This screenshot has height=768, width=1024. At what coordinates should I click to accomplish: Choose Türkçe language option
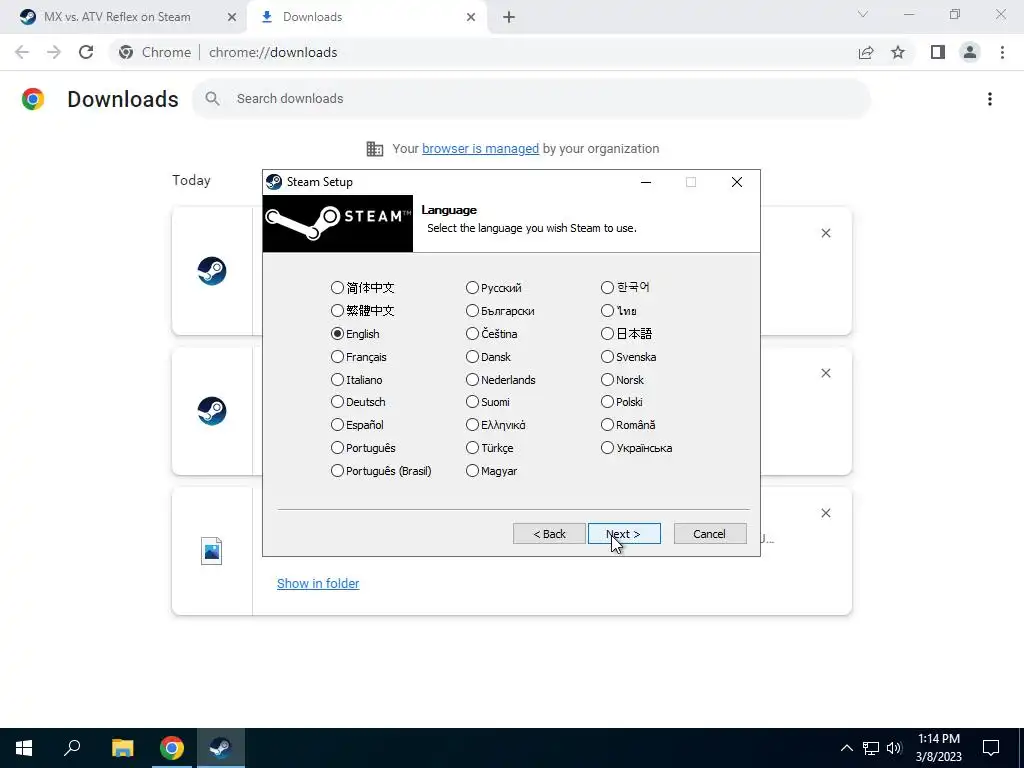[x=472, y=448]
